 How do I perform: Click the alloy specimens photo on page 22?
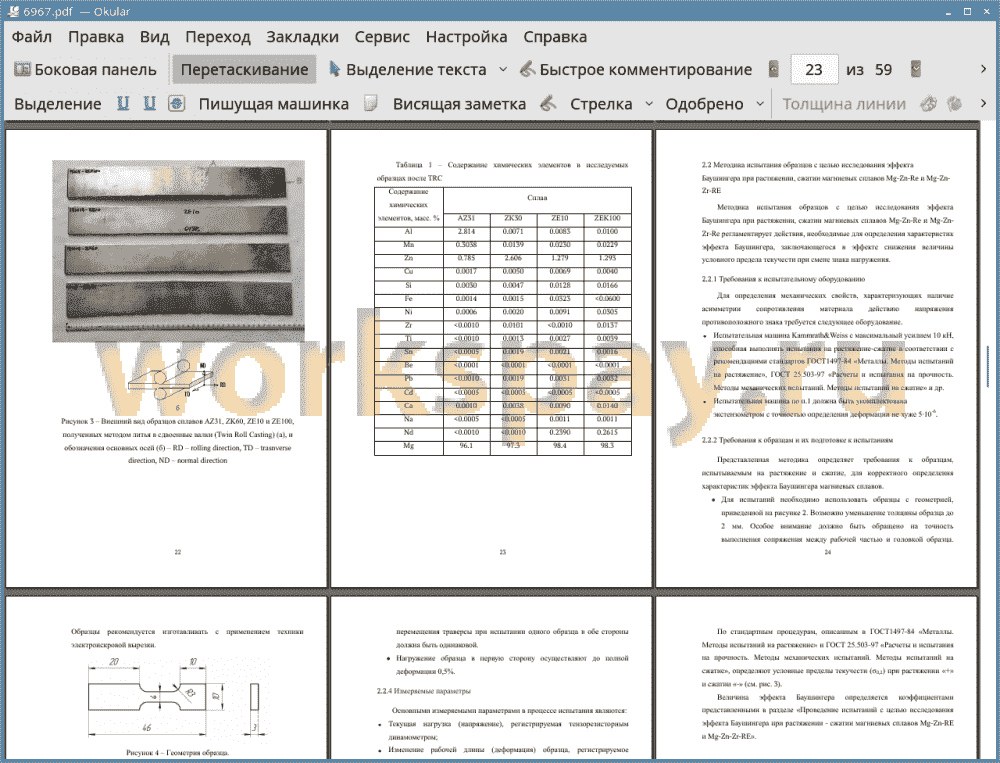178,251
